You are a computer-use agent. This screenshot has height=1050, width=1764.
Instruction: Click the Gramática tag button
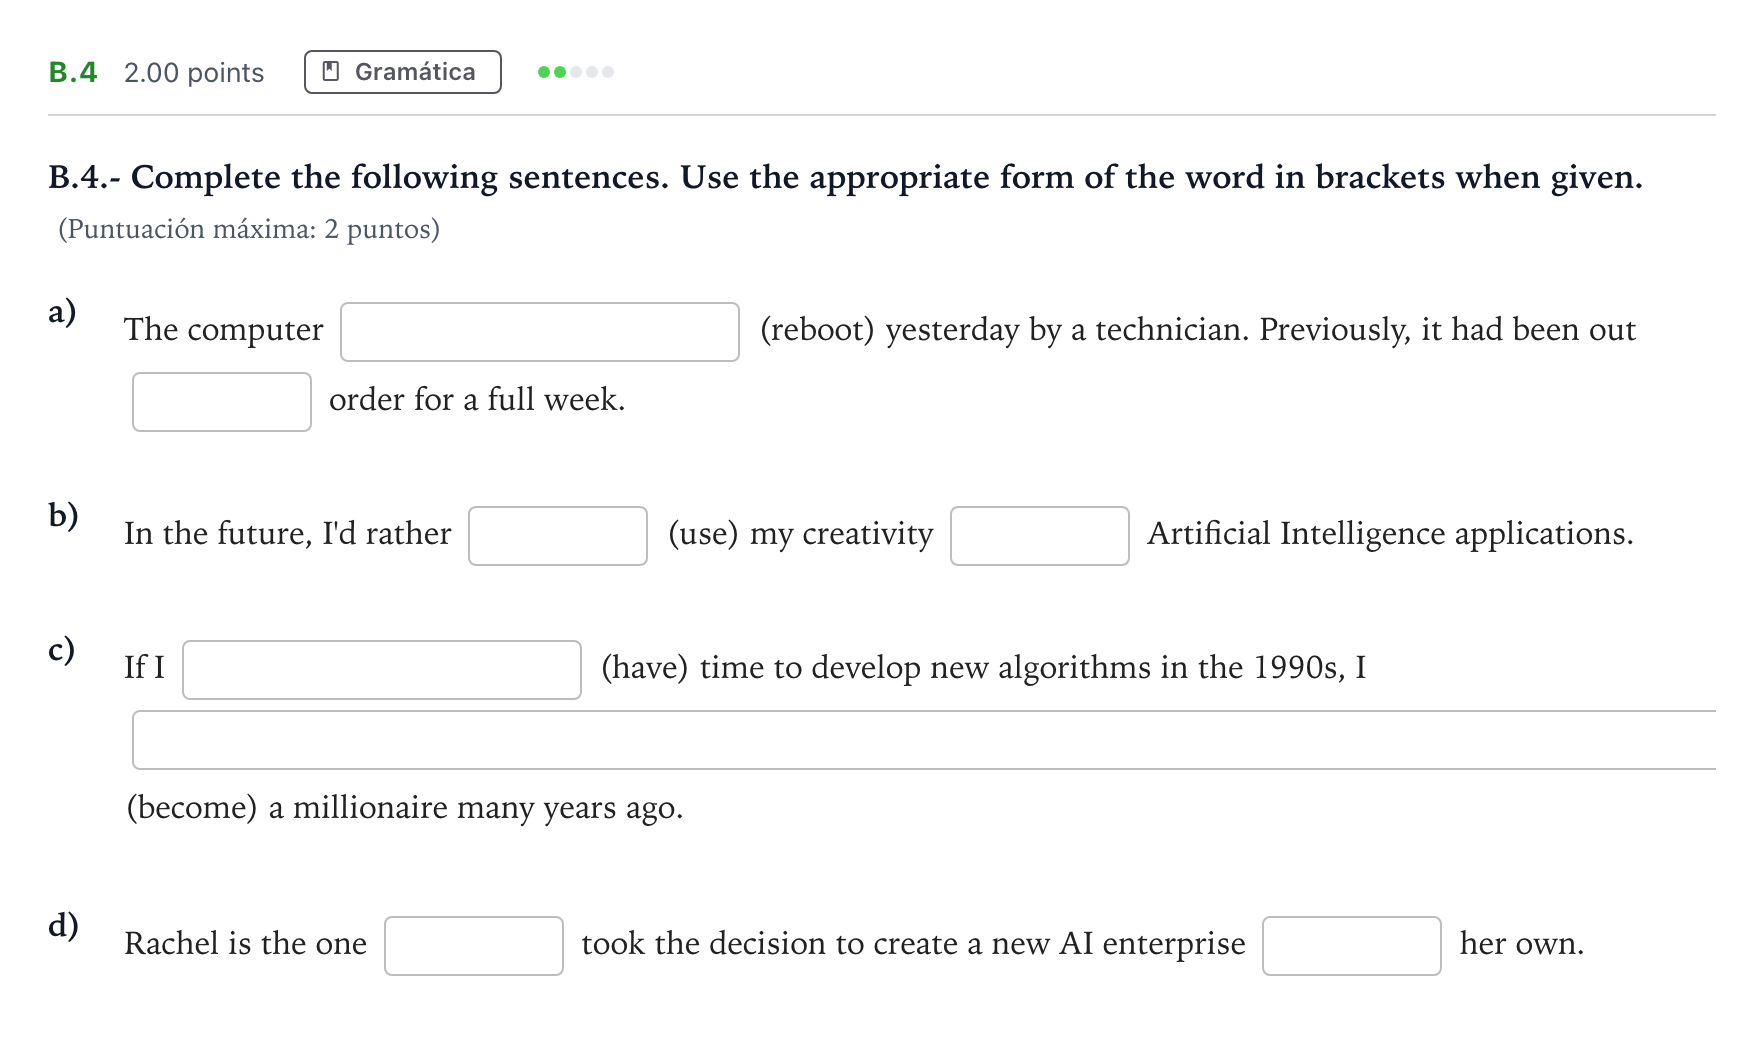pyautogui.click(x=402, y=72)
